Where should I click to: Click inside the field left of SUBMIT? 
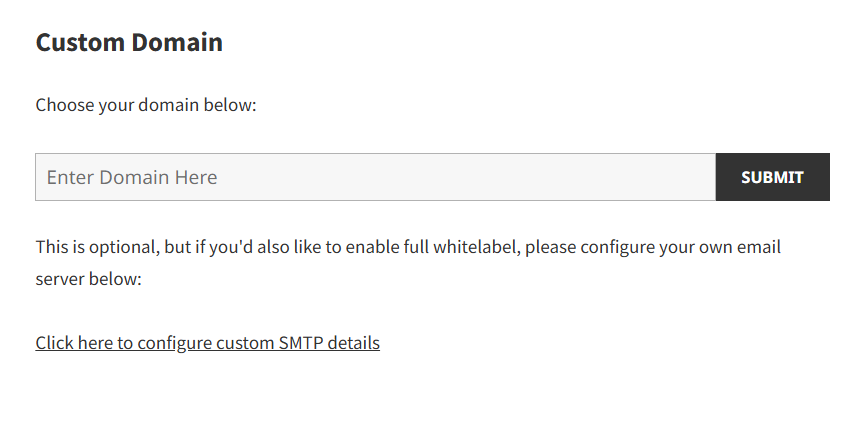point(375,177)
